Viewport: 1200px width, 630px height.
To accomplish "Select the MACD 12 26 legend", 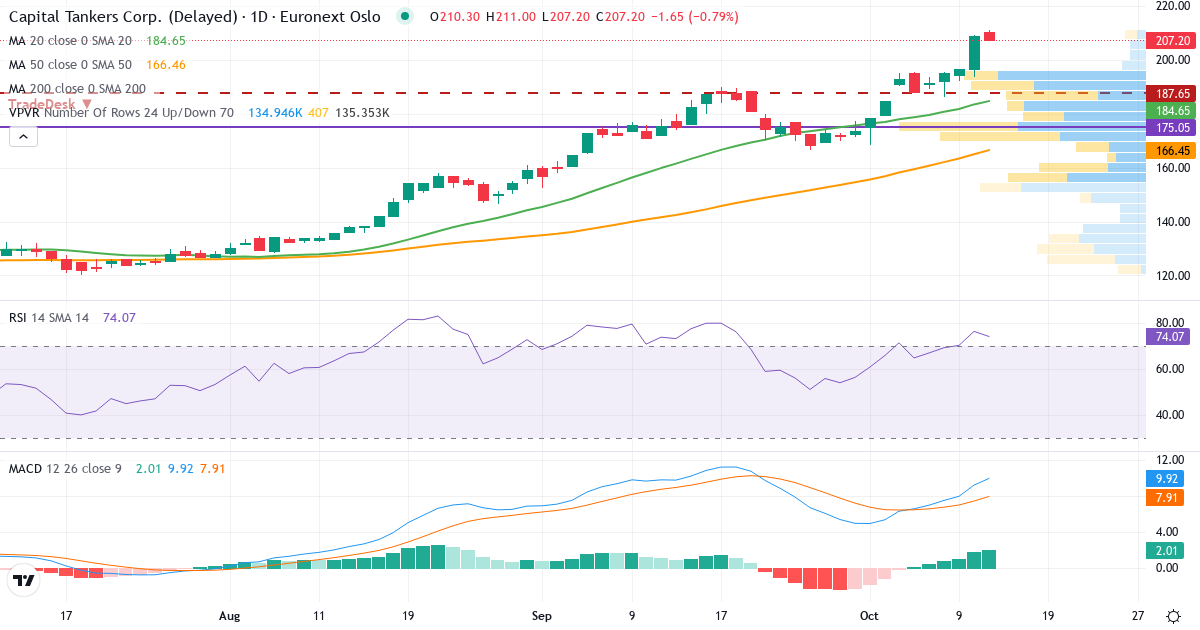I will (66, 468).
